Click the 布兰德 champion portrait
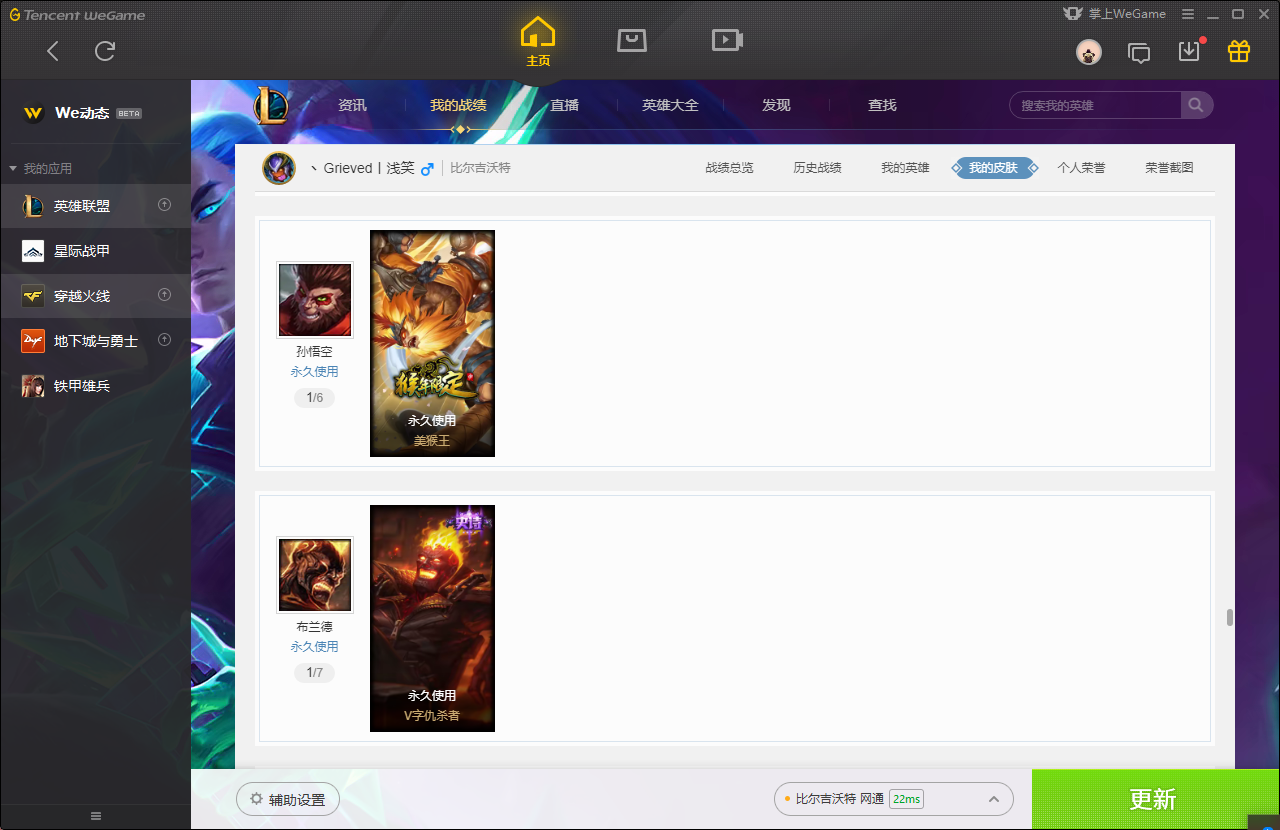Image resolution: width=1280 pixels, height=830 pixels. (x=315, y=575)
